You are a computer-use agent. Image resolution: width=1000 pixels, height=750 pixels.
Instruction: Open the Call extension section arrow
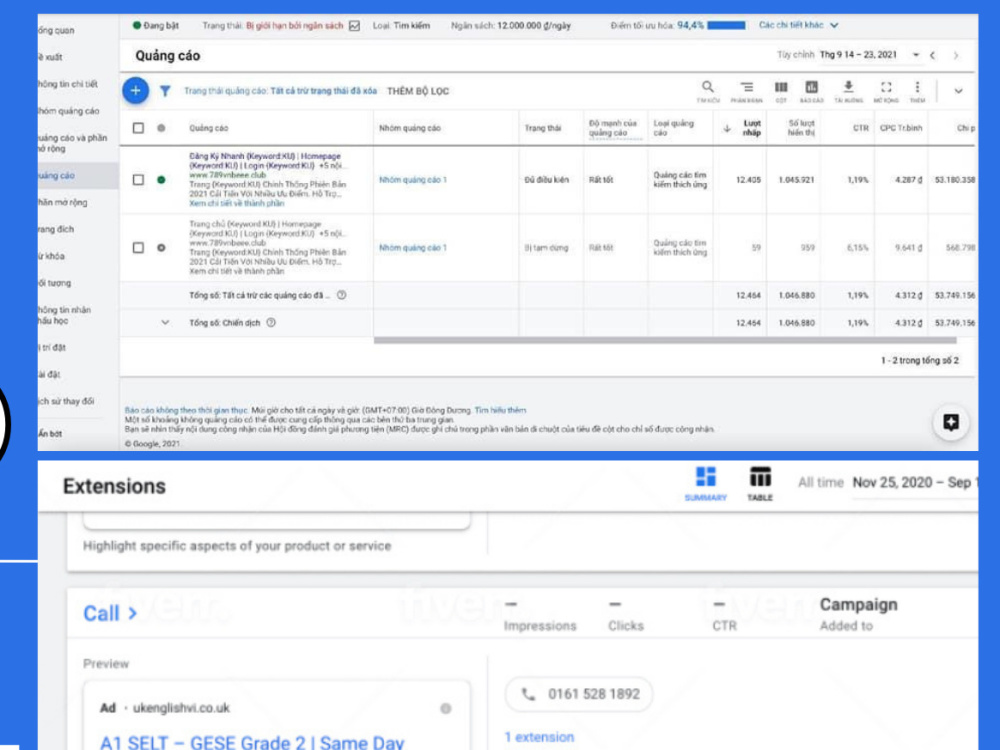[132, 614]
